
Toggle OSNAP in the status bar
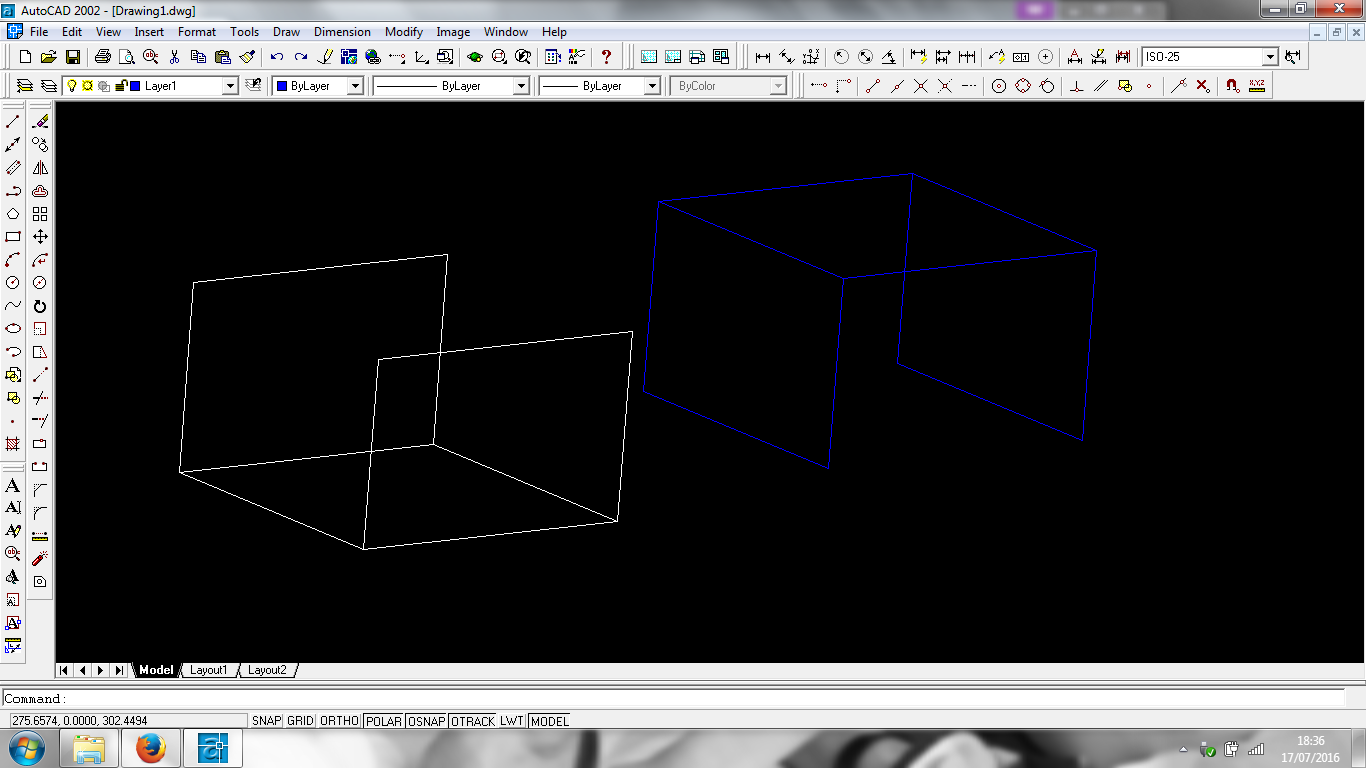tap(427, 721)
